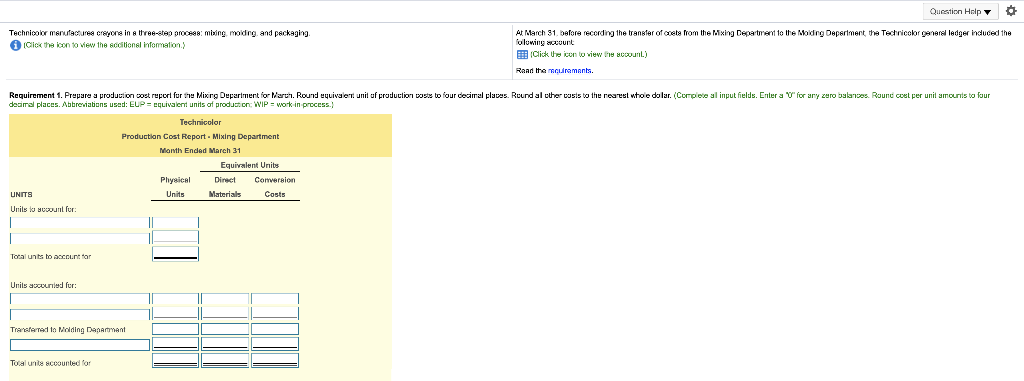
Task: Select second Physical Units box under 'Units to account for'
Action: [175, 237]
